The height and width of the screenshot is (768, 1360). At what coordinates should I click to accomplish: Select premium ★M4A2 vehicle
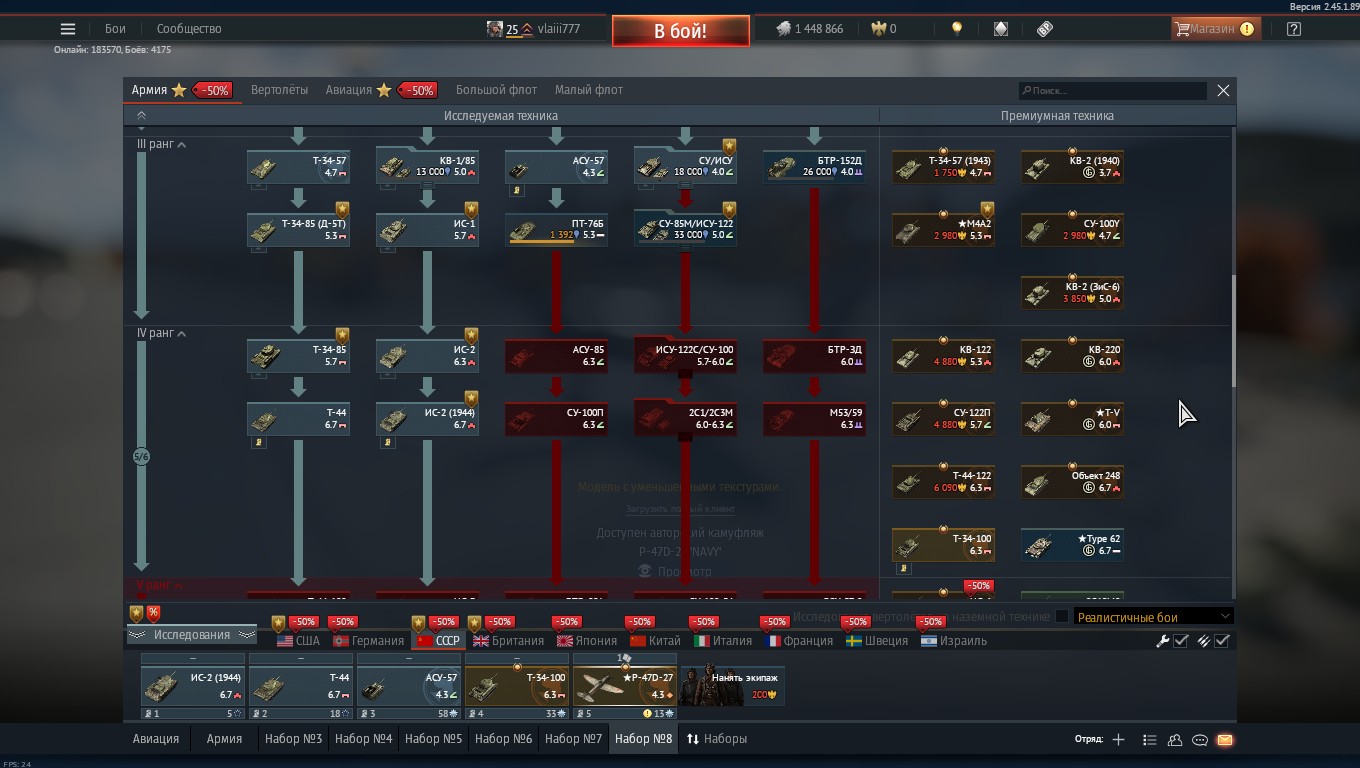[943, 230]
